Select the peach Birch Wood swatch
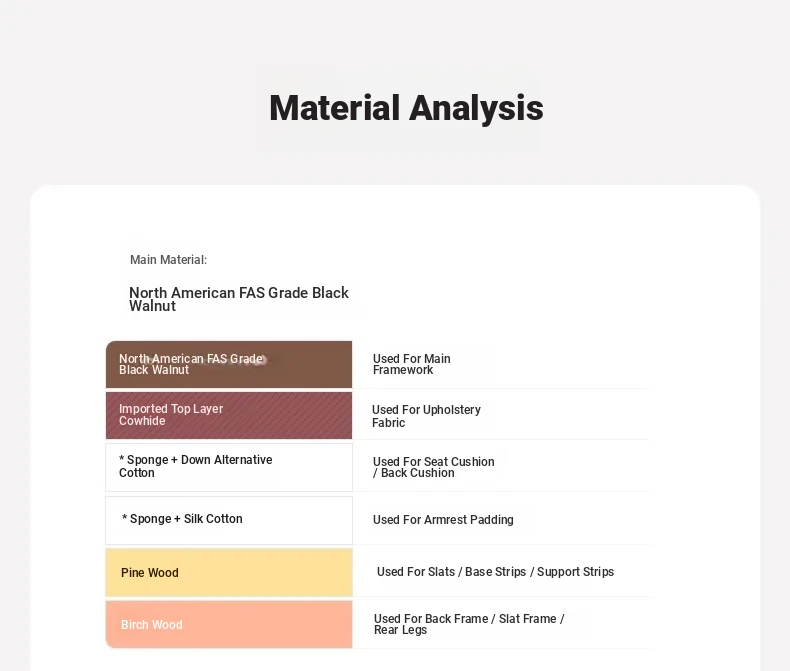The image size is (790, 671). pos(229,624)
